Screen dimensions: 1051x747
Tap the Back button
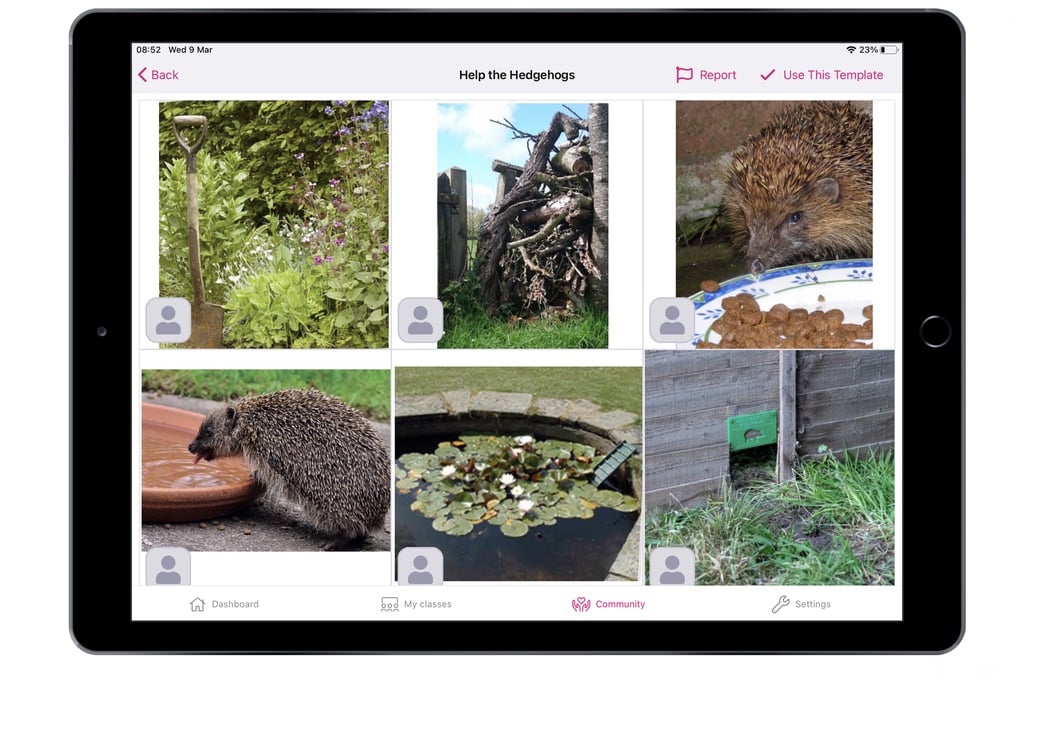point(157,74)
